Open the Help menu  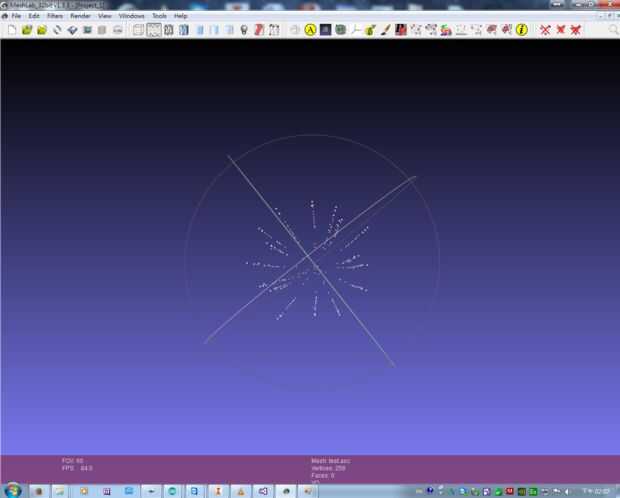(180, 16)
